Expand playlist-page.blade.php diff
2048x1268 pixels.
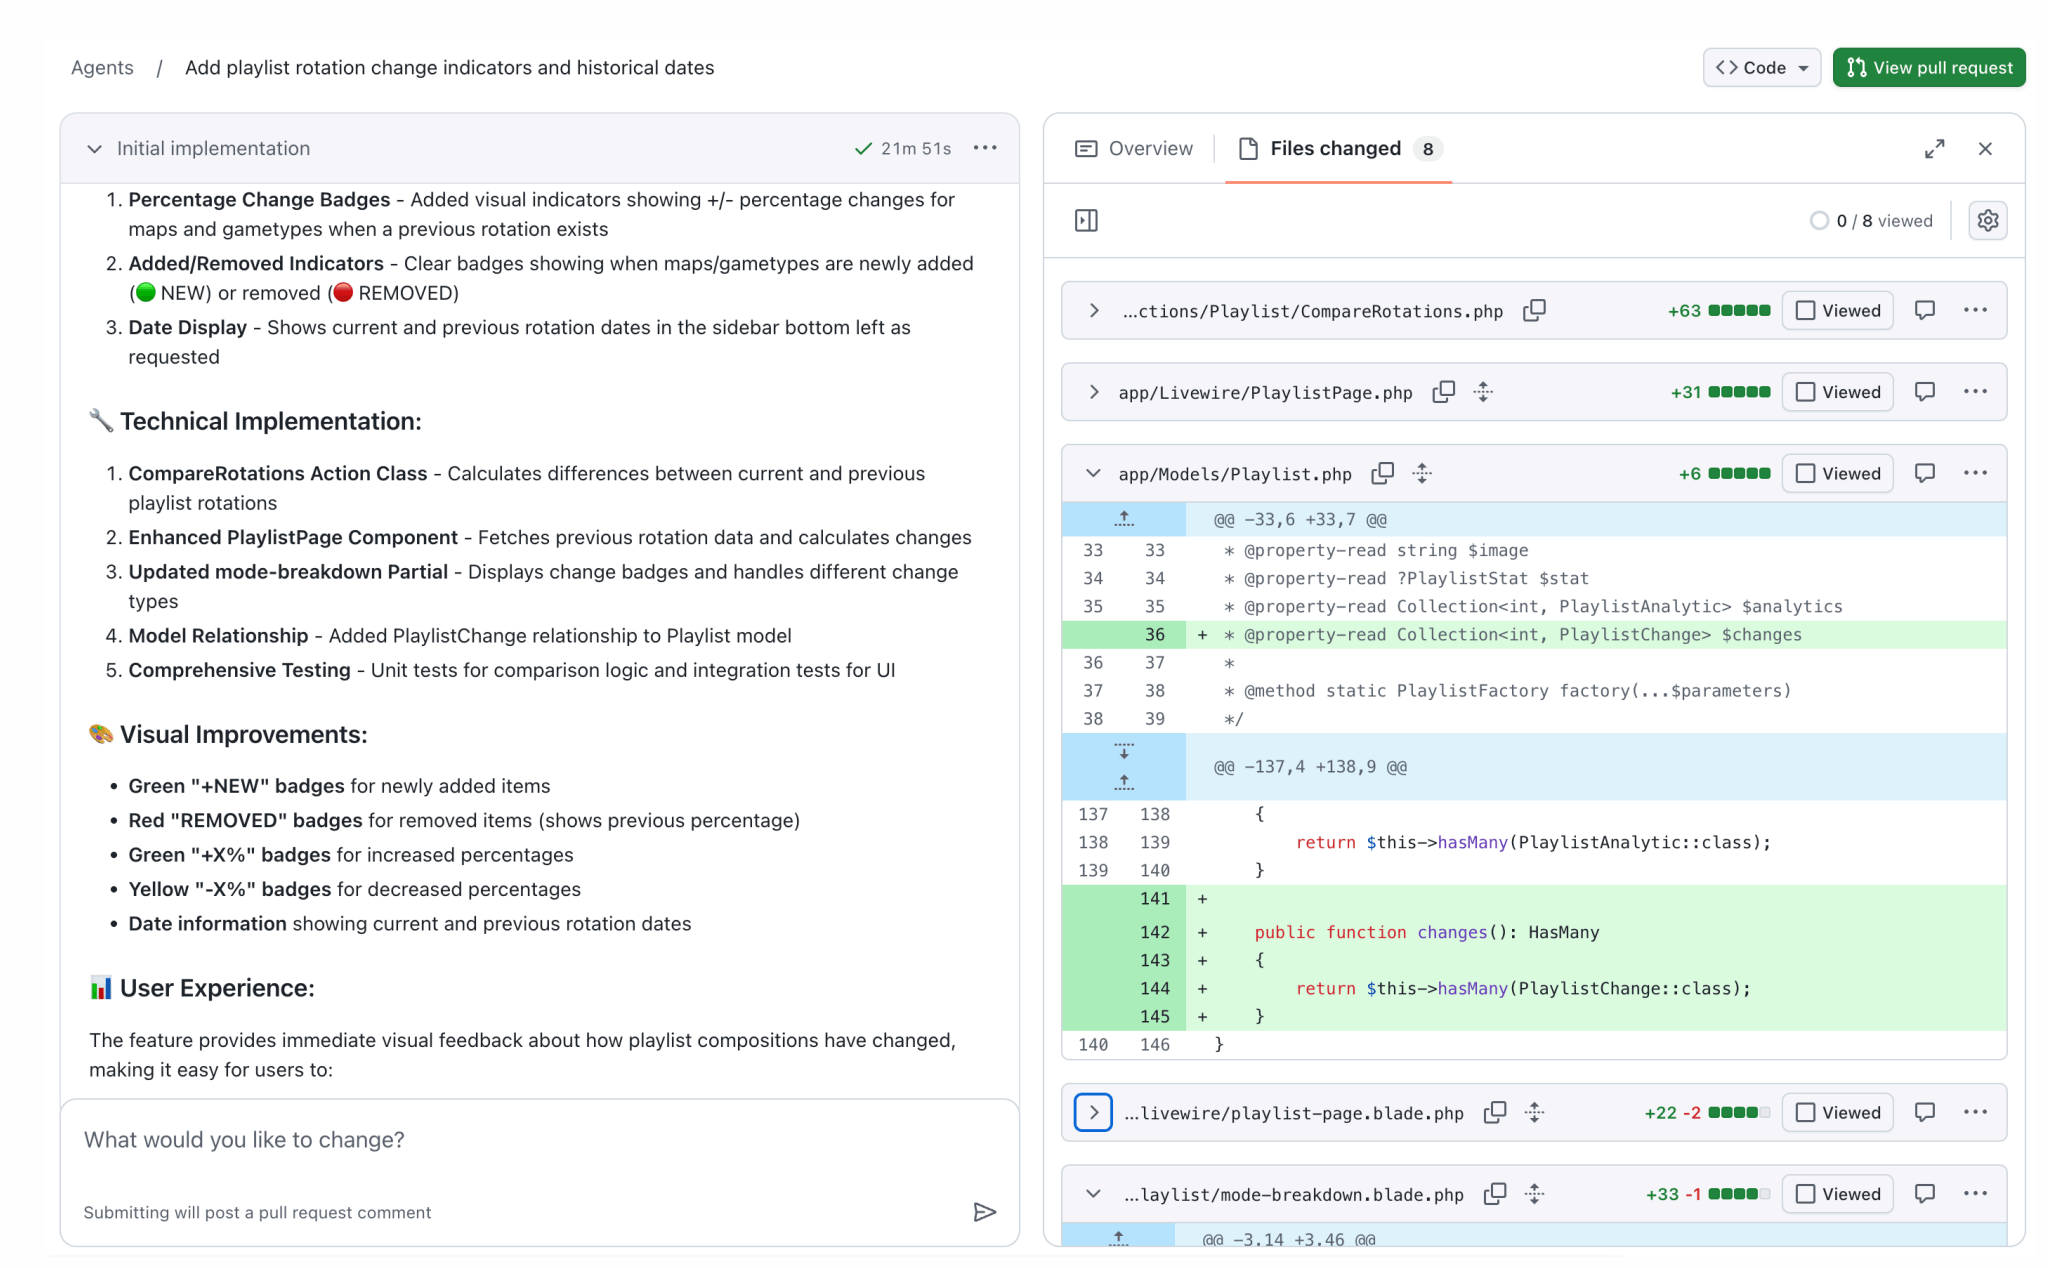[1093, 1112]
